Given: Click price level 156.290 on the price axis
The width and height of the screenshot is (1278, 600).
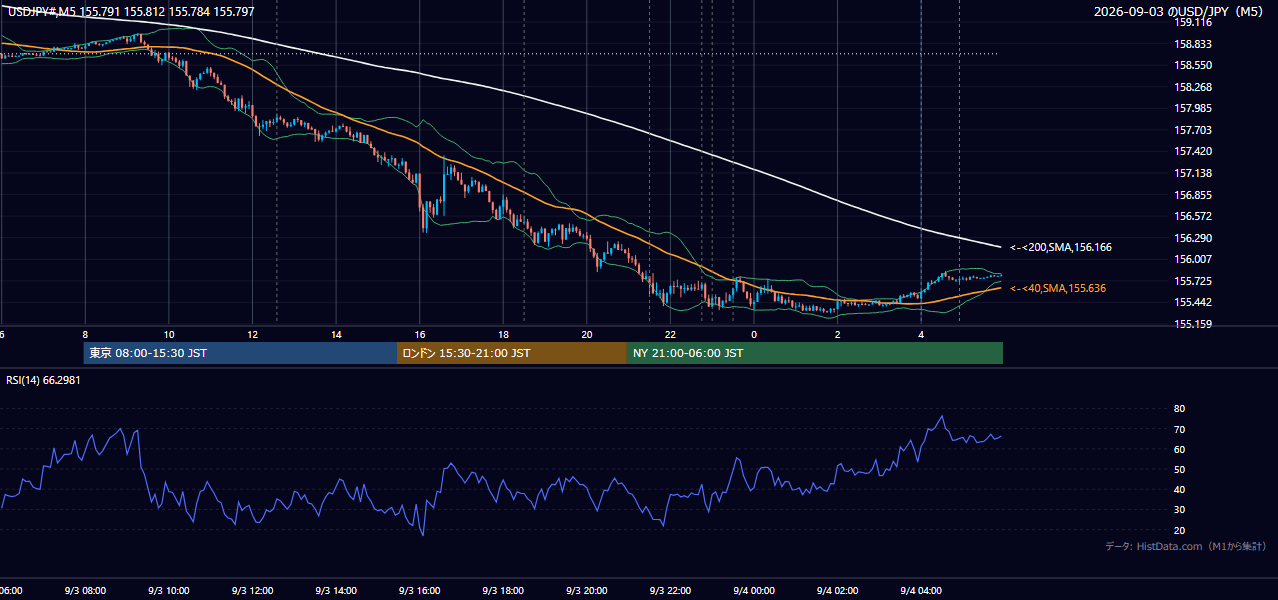Looking at the screenshot, I should point(1192,238).
